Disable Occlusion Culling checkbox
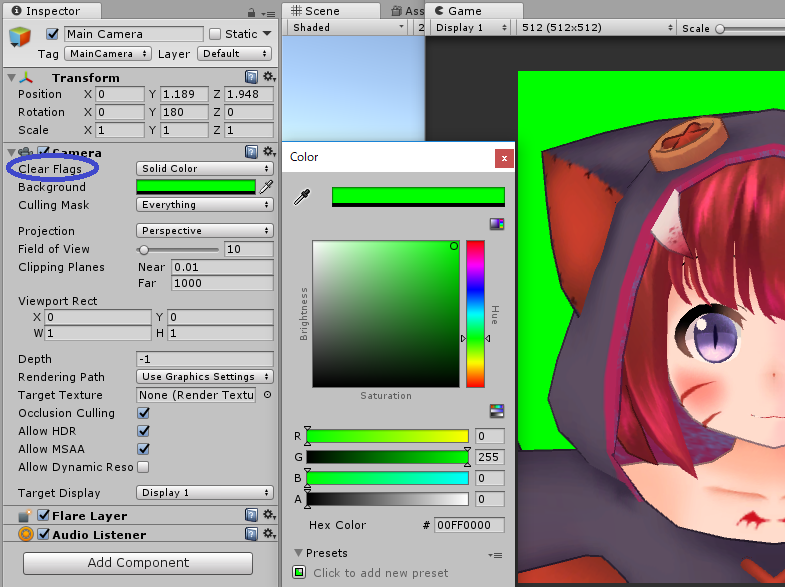Viewport: 785px width, 587px height. pyautogui.click(x=144, y=413)
